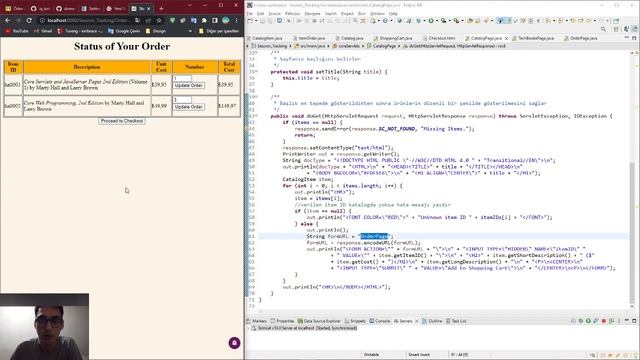Open the Run button dropdown arrow
The image size is (640, 360).
(436, 21)
